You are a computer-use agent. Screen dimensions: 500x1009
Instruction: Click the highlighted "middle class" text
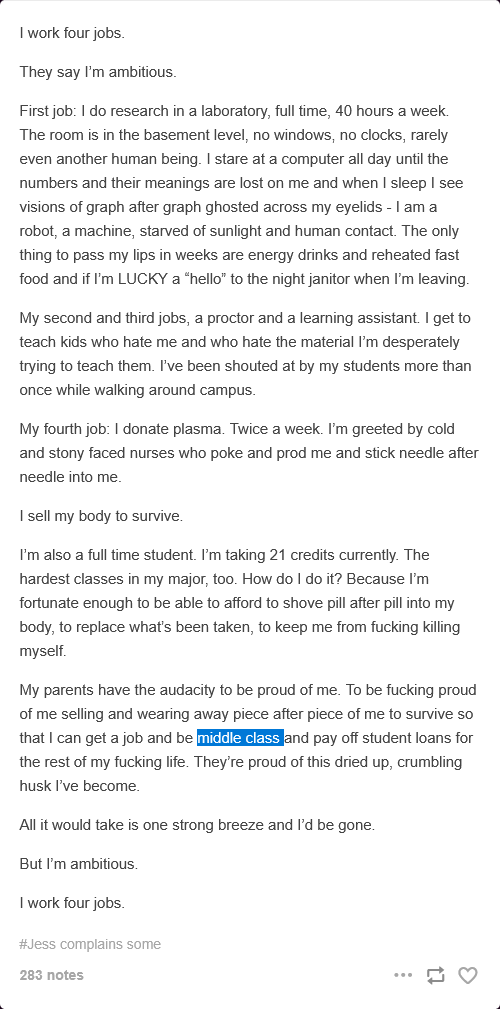(x=240, y=737)
